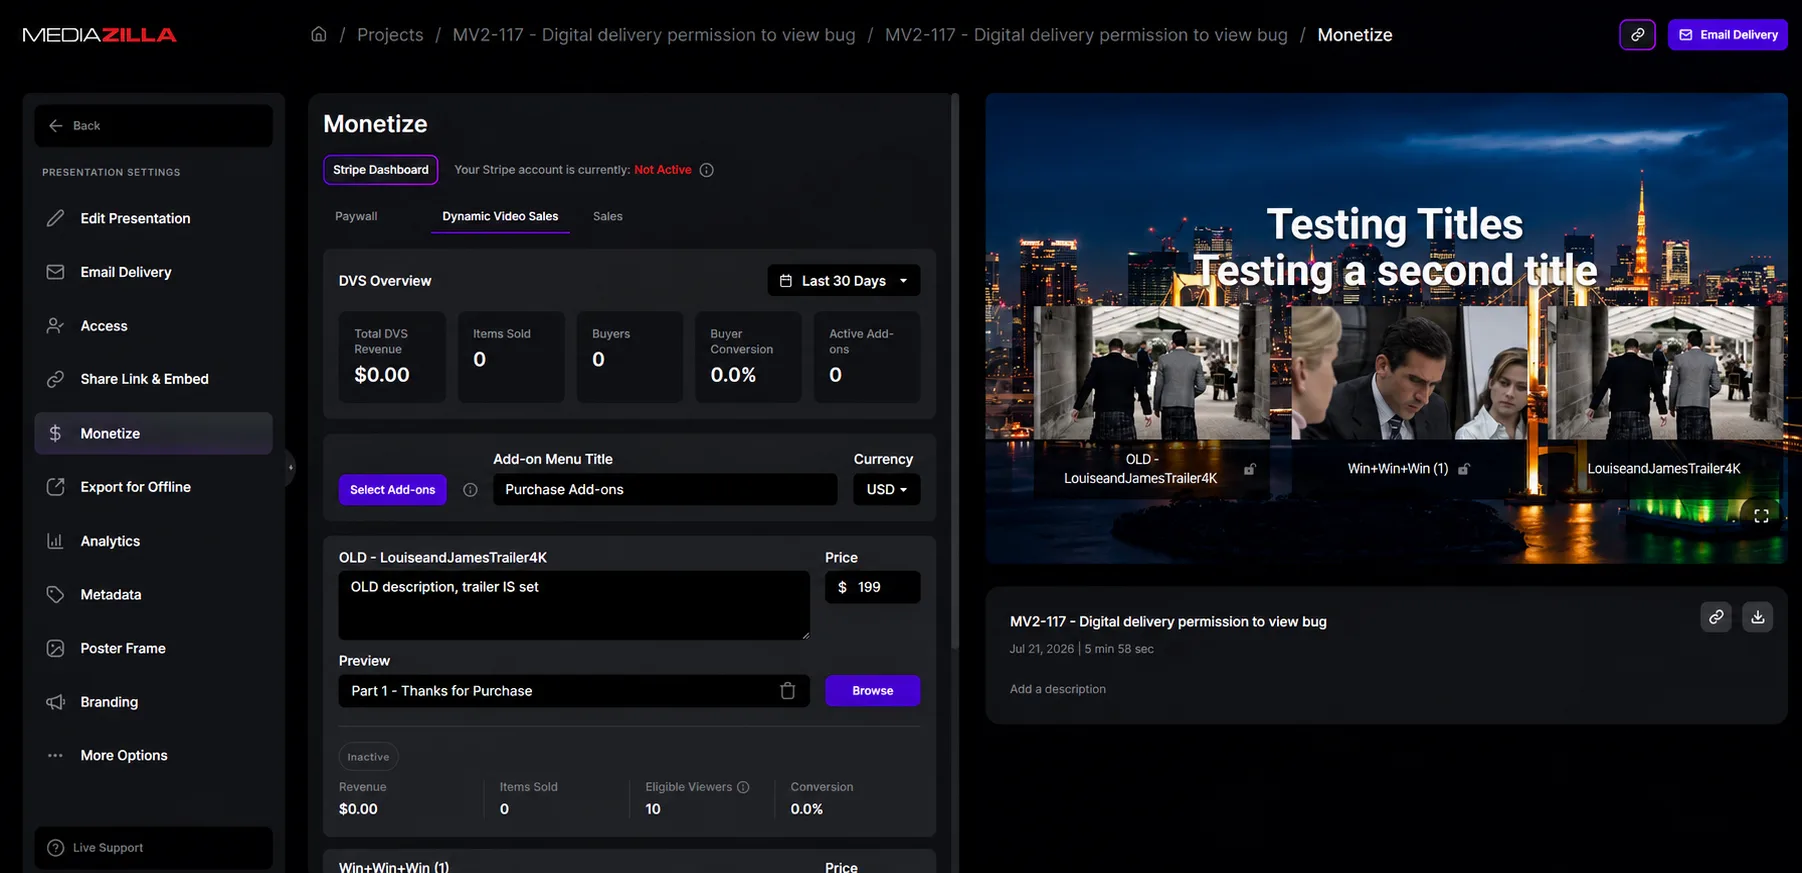1802x873 pixels.
Task: Click the Stripe account status info icon
Action: [707, 170]
